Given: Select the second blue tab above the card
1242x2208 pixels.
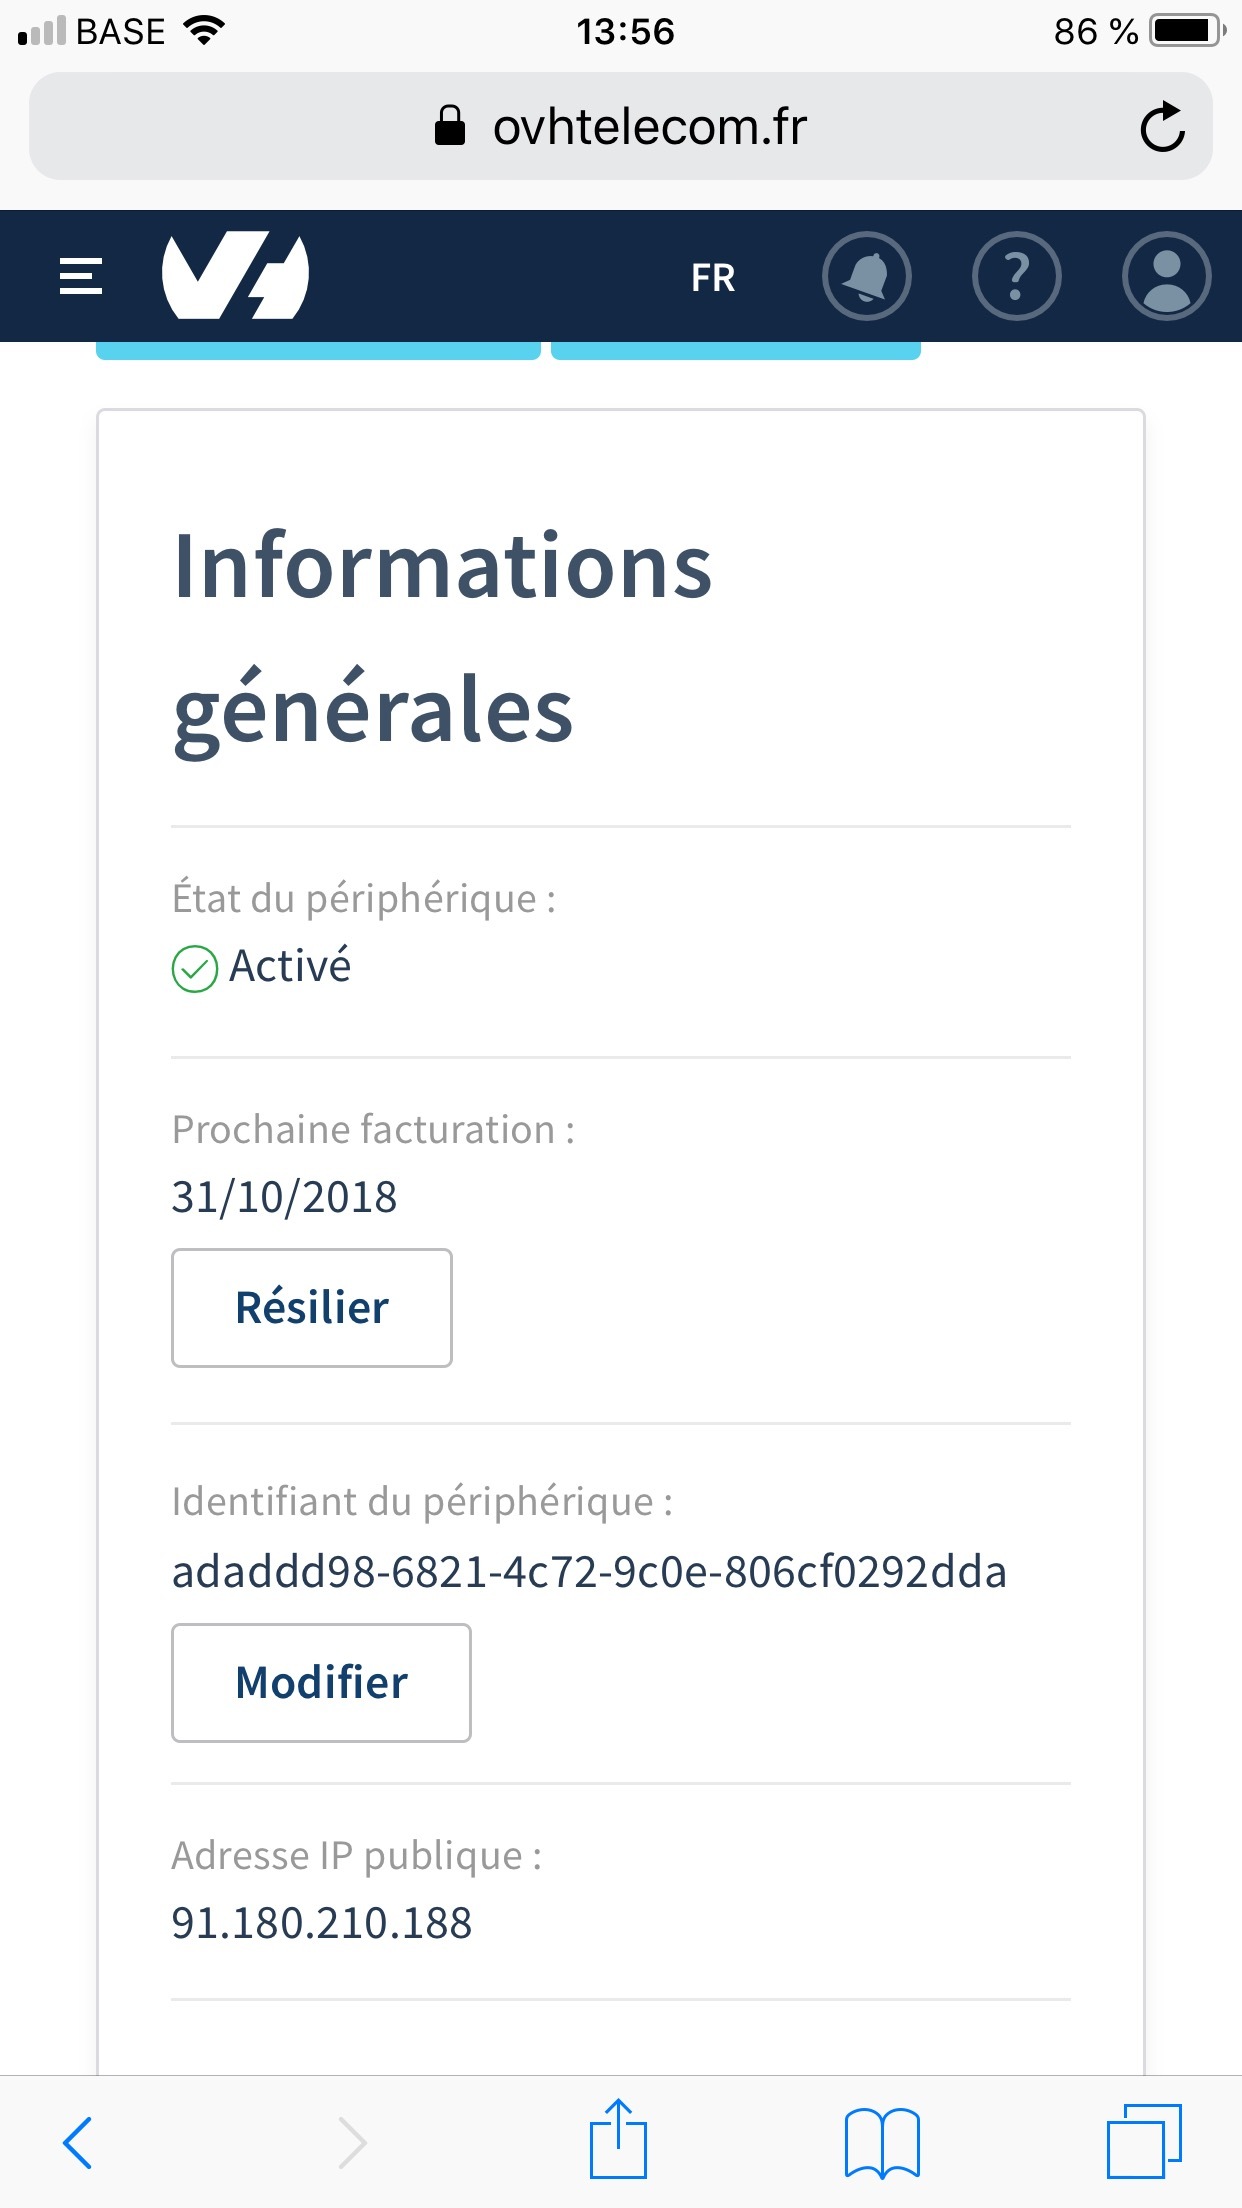Looking at the screenshot, I should point(735,350).
